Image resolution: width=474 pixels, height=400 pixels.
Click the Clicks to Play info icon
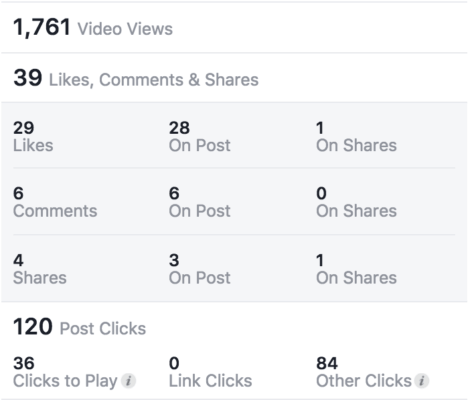(128, 381)
